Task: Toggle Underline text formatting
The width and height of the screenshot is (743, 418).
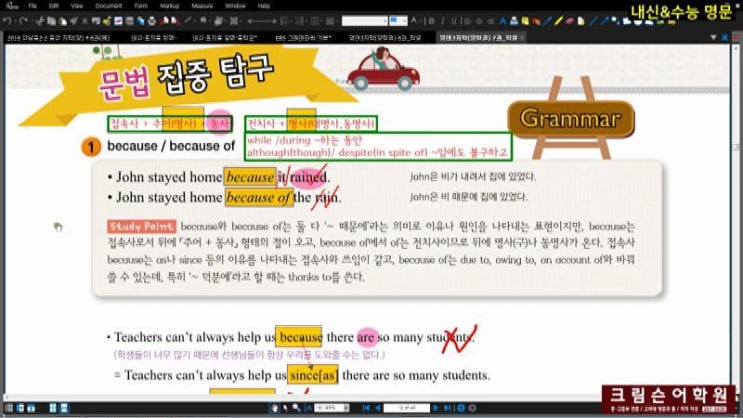Action: click(454, 21)
